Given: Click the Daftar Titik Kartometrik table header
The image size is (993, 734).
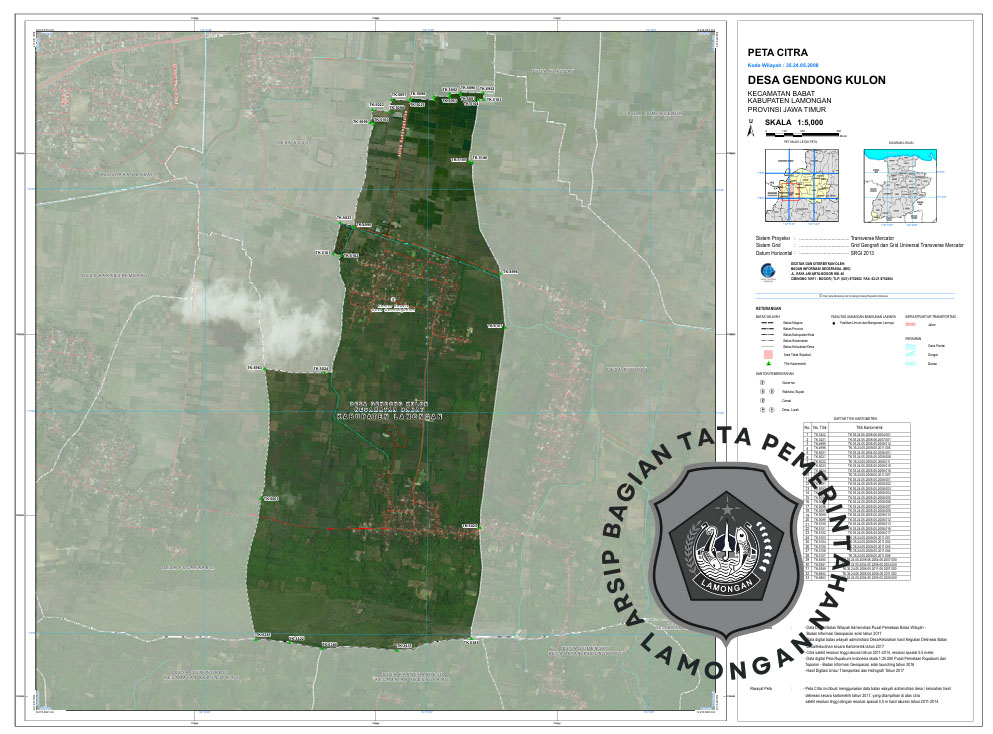Looking at the screenshot, I should pyautogui.click(x=856, y=418).
